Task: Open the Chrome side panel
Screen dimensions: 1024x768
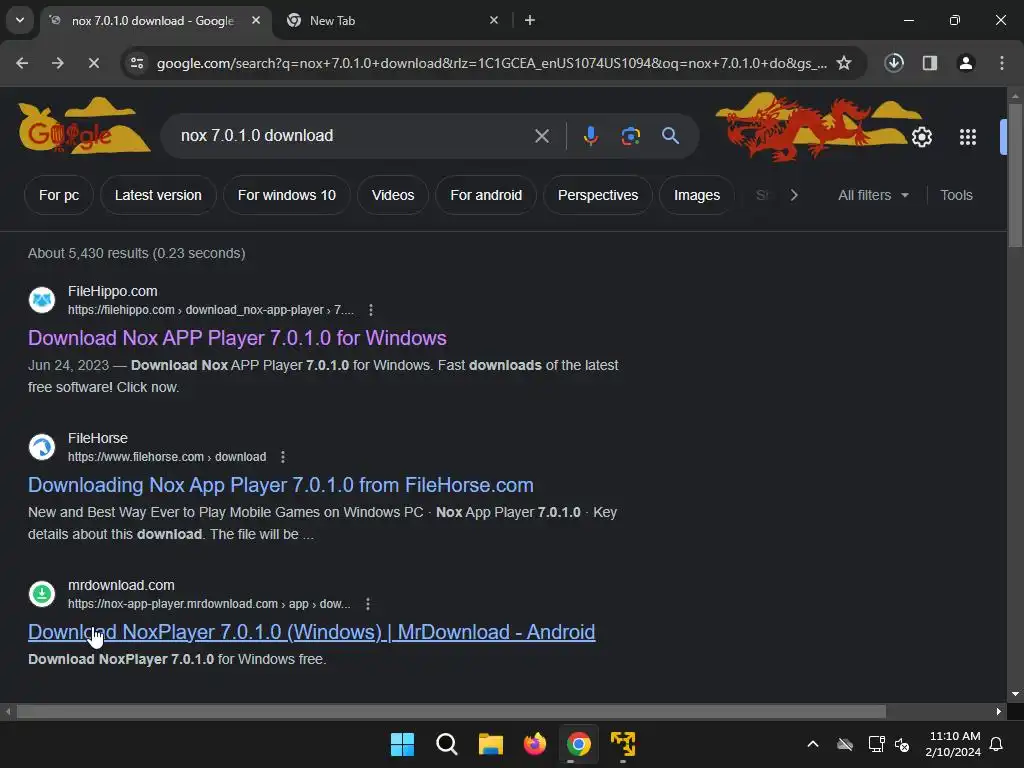Action: 930,63
